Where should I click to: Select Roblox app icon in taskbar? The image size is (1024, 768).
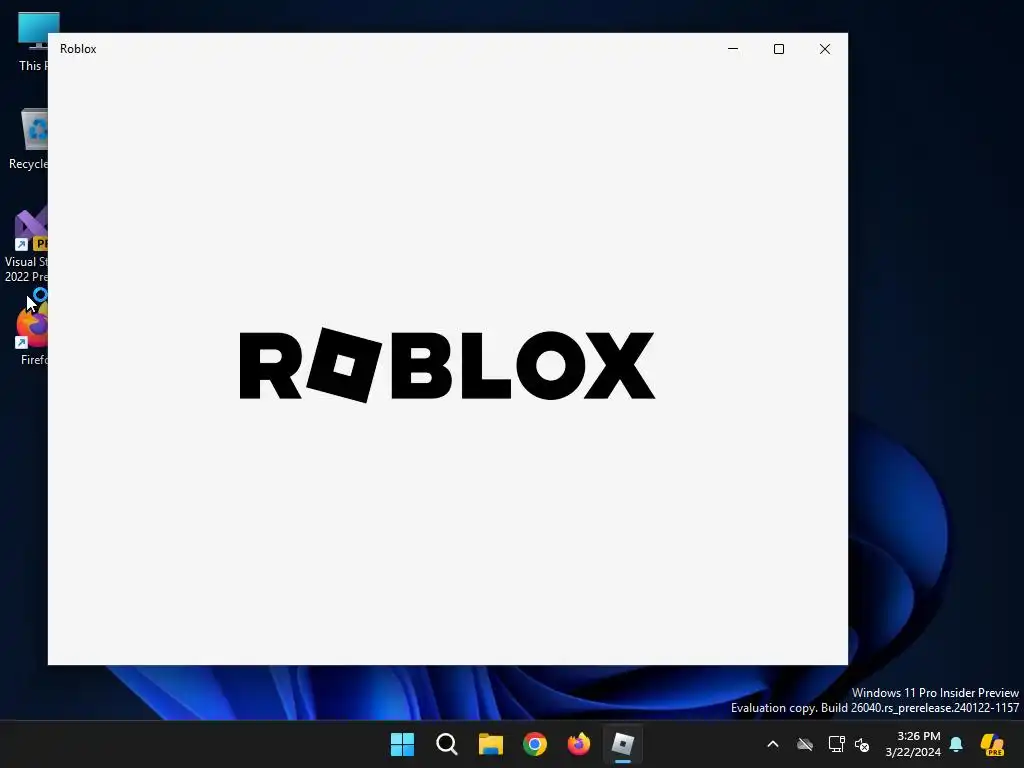622,744
